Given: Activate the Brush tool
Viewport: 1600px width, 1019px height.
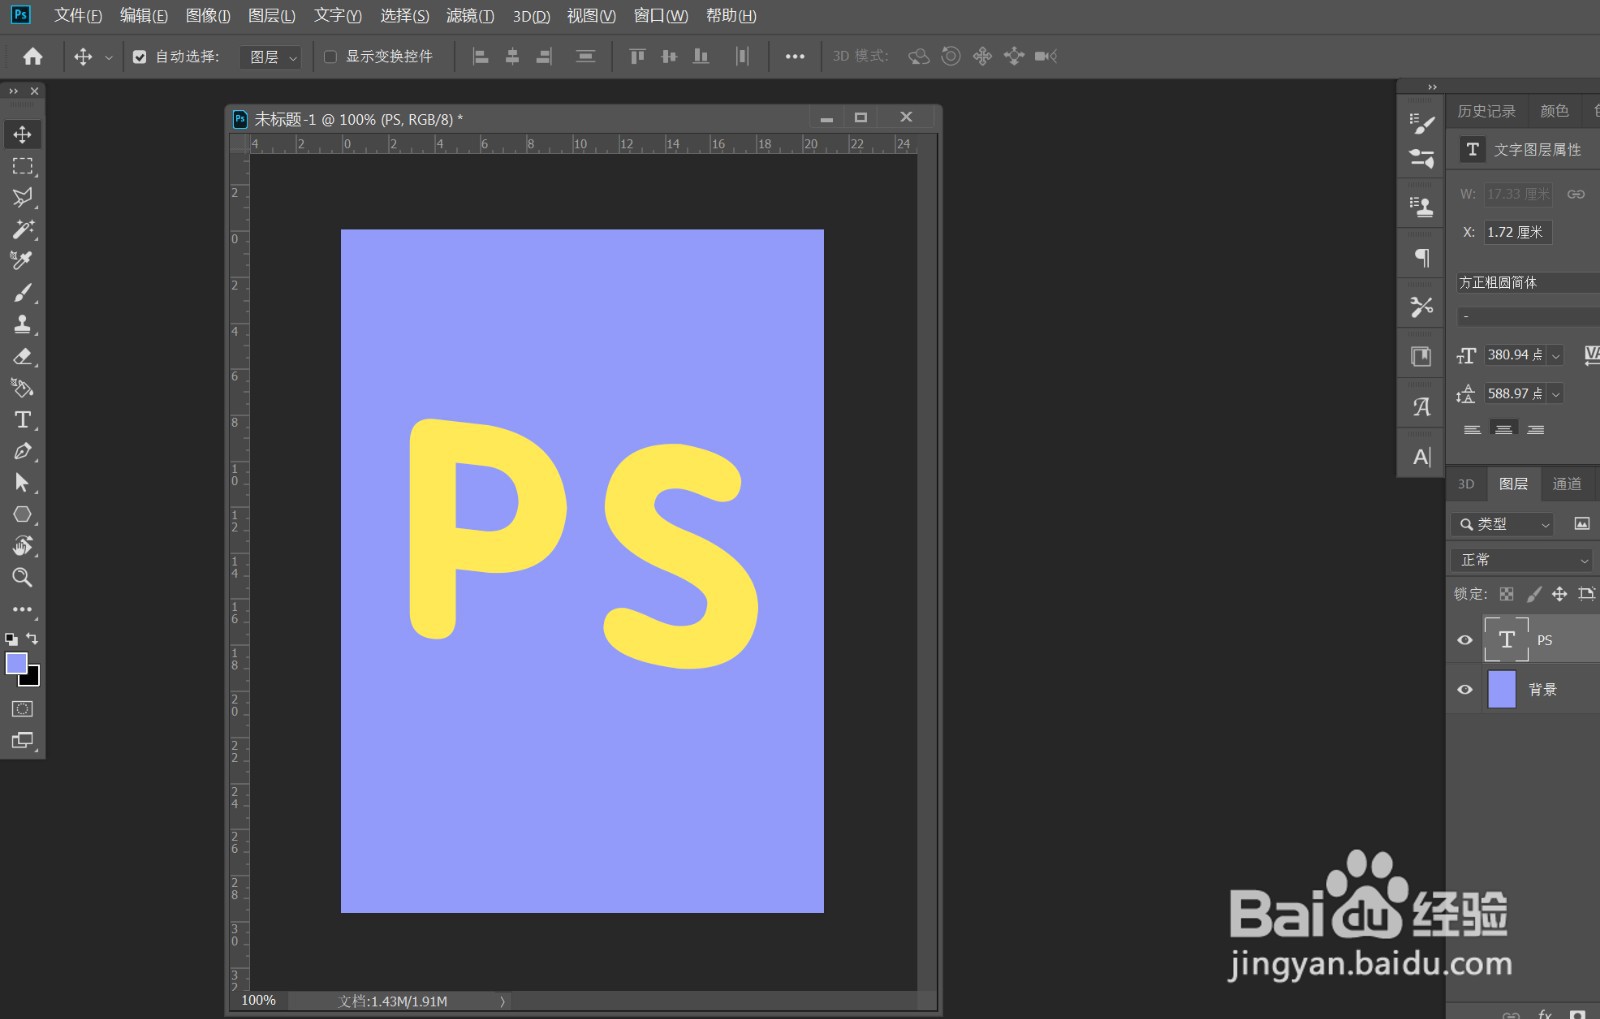Looking at the screenshot, I should (22, 292).
